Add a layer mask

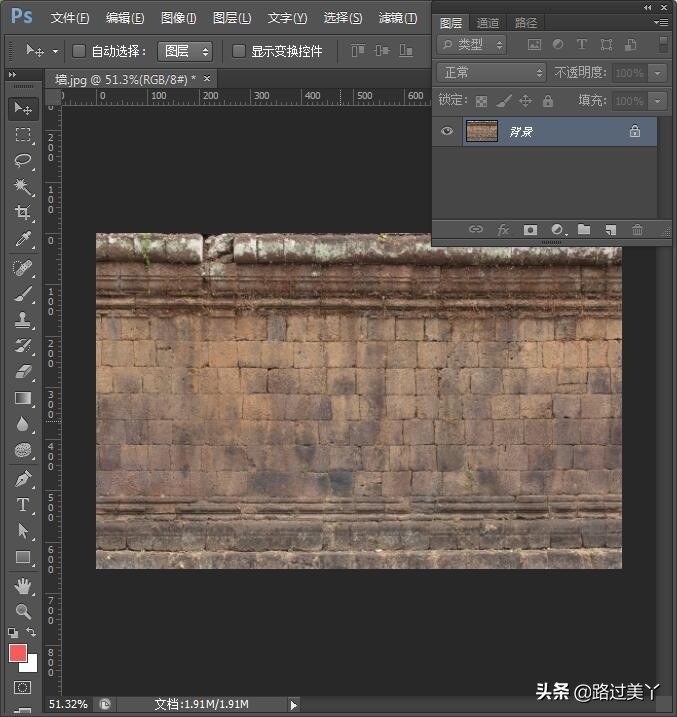point(530,230)
